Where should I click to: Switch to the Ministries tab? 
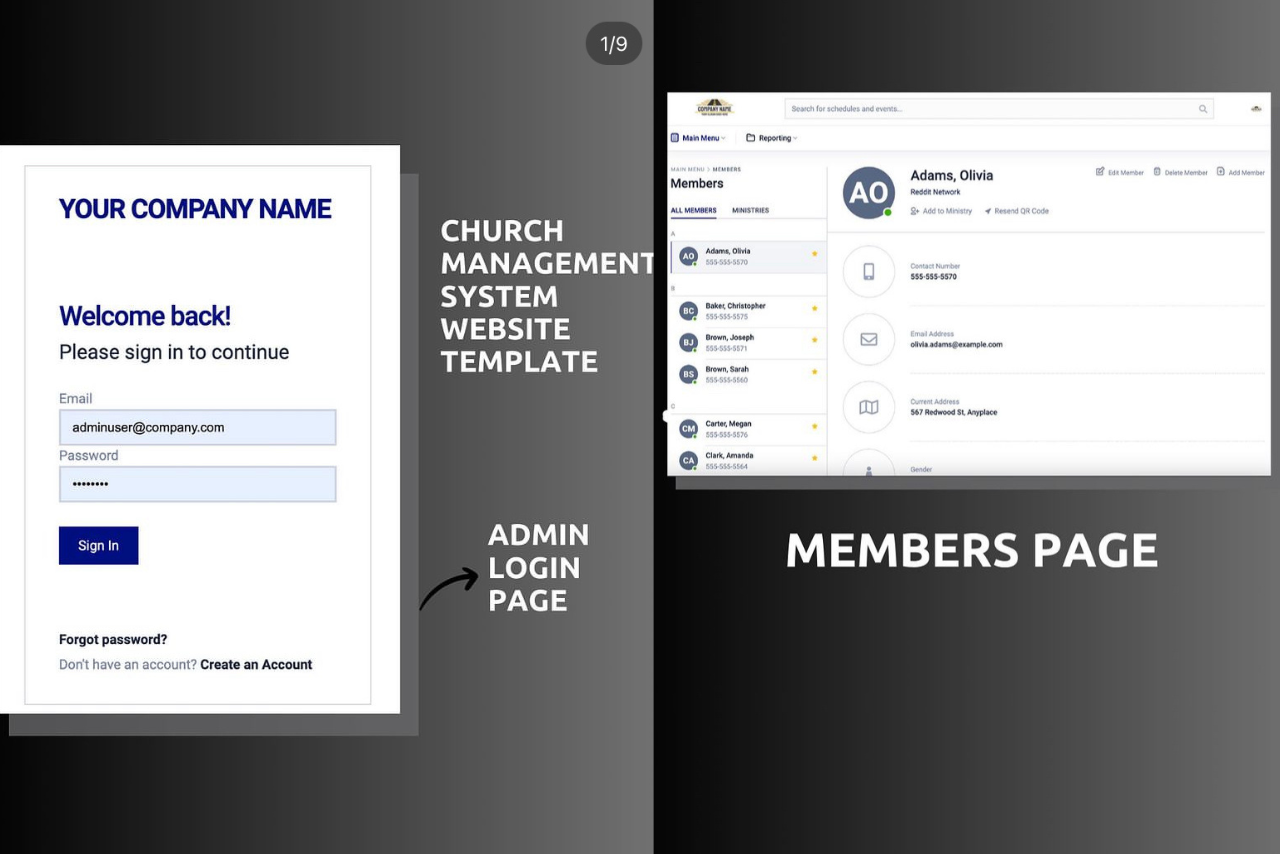point(750,210)
